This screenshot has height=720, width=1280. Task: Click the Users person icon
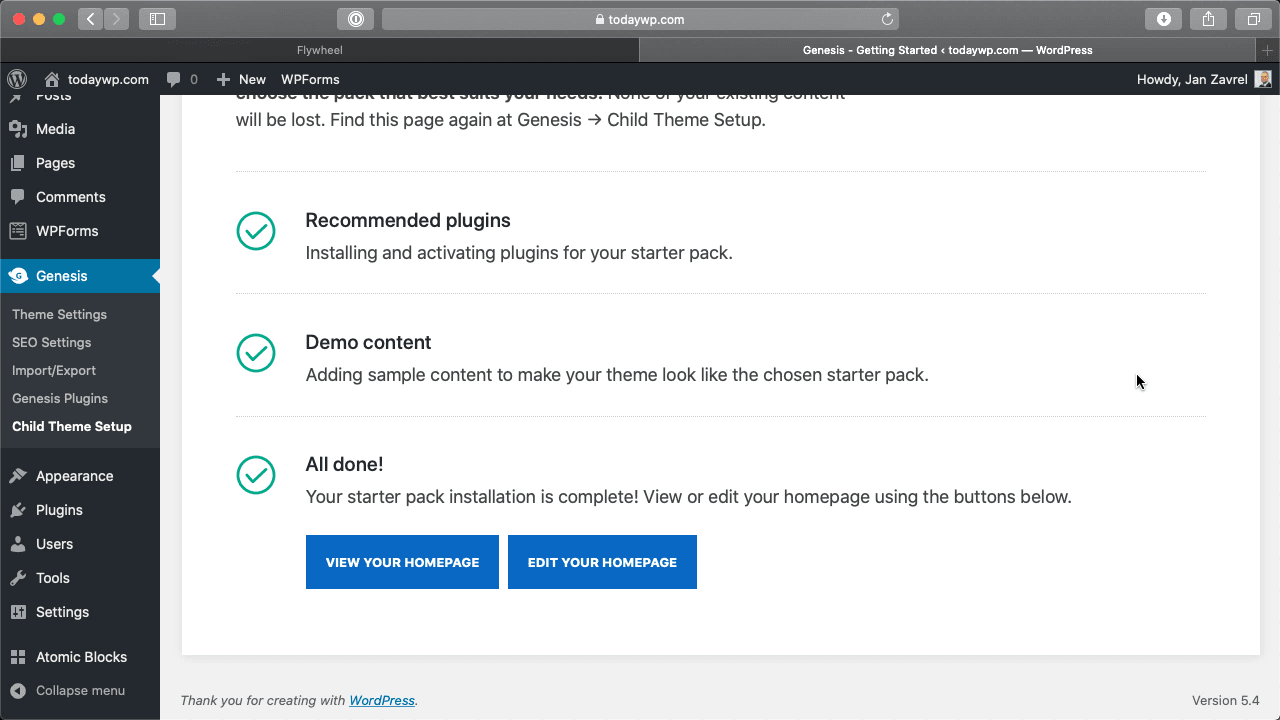point(18,544)
